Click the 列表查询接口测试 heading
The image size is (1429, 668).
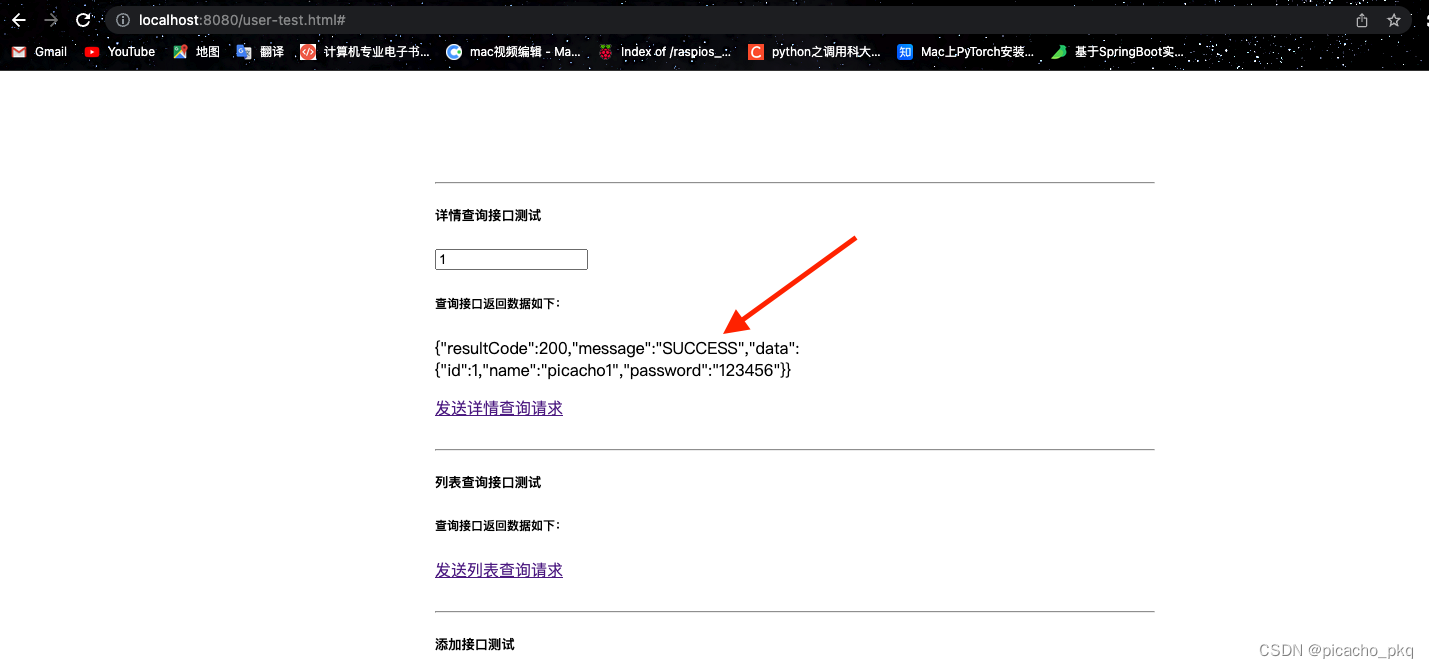[x=488, y=482]
